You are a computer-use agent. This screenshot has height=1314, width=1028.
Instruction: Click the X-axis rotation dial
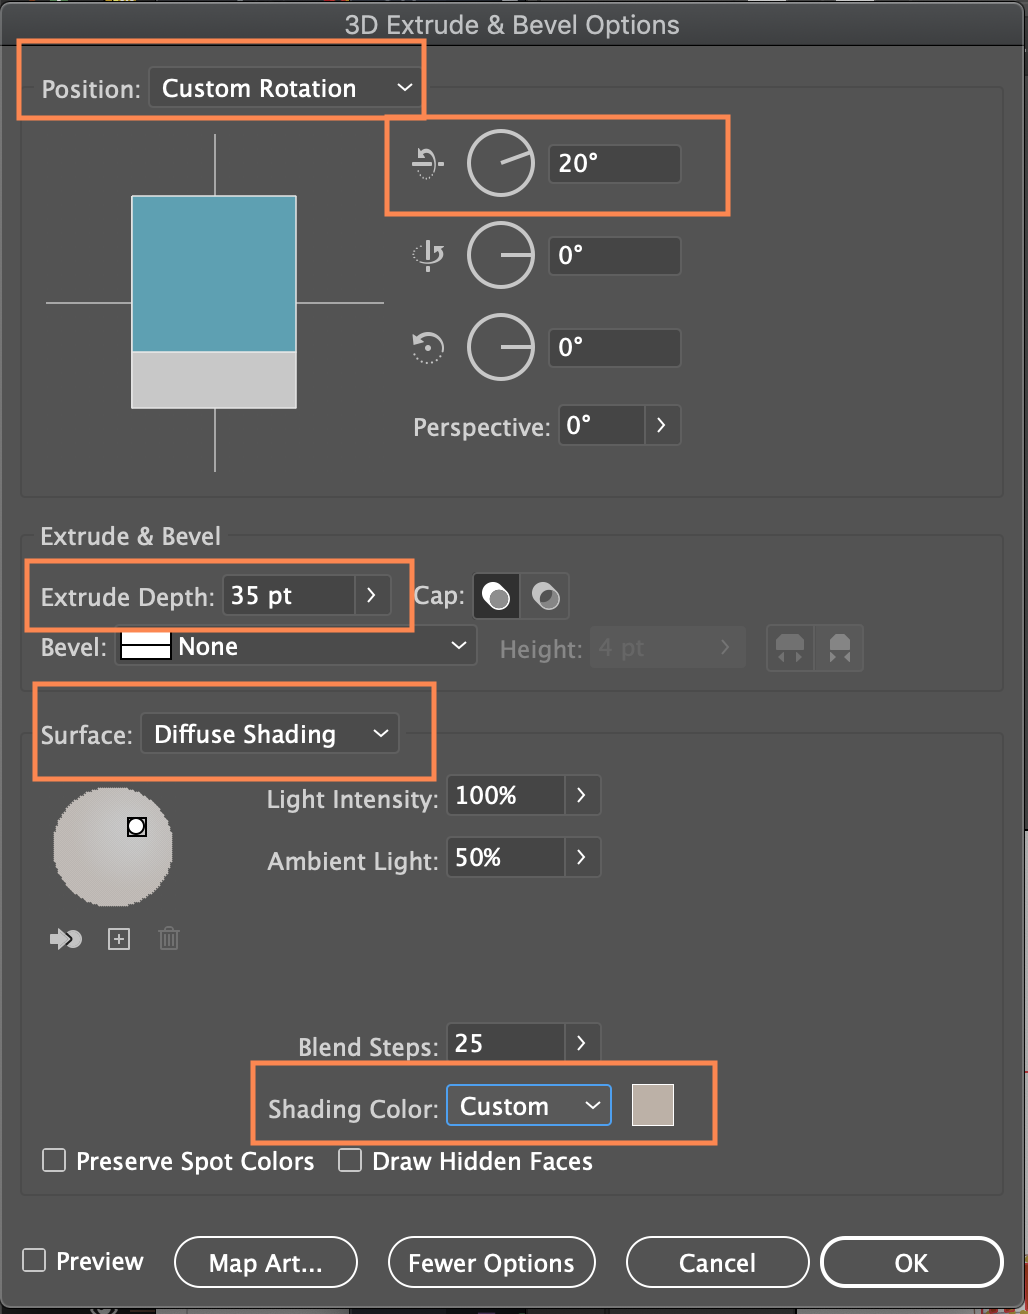[501, 163]
